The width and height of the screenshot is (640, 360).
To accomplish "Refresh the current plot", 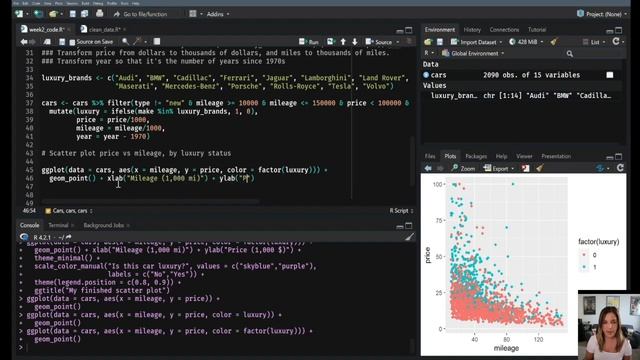I will (620, 168).
